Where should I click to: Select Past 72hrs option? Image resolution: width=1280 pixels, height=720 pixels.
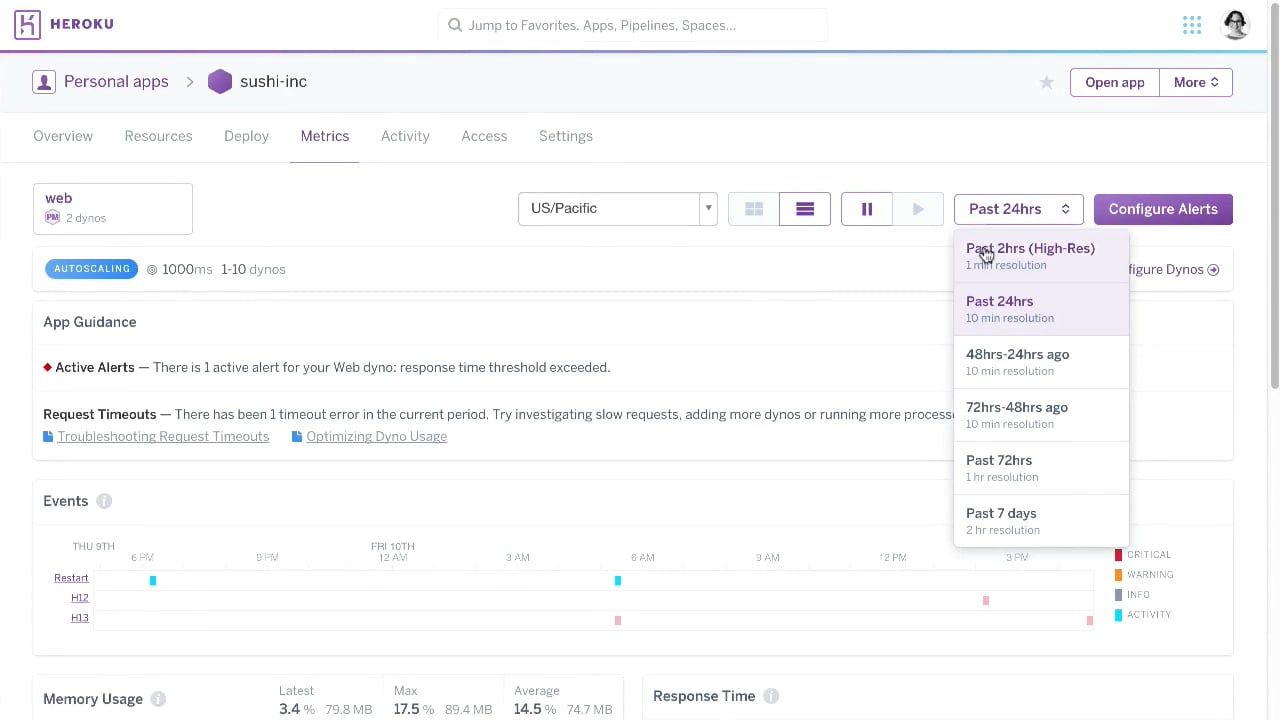pyautogui.click(x=1041, y=468)
